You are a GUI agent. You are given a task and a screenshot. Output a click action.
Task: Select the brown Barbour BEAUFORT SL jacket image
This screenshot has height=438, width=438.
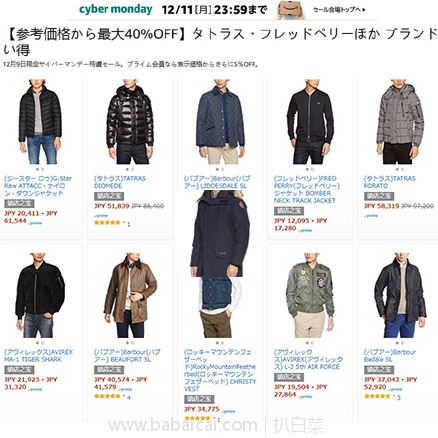[x=130, y=297]
